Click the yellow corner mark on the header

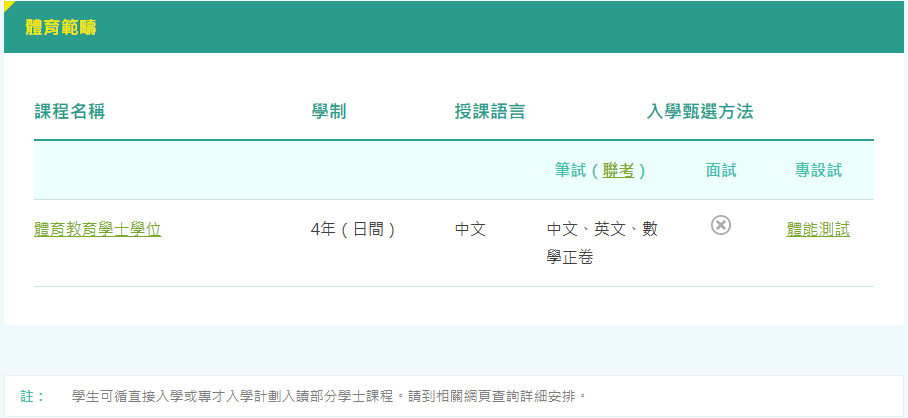(8, 5)
